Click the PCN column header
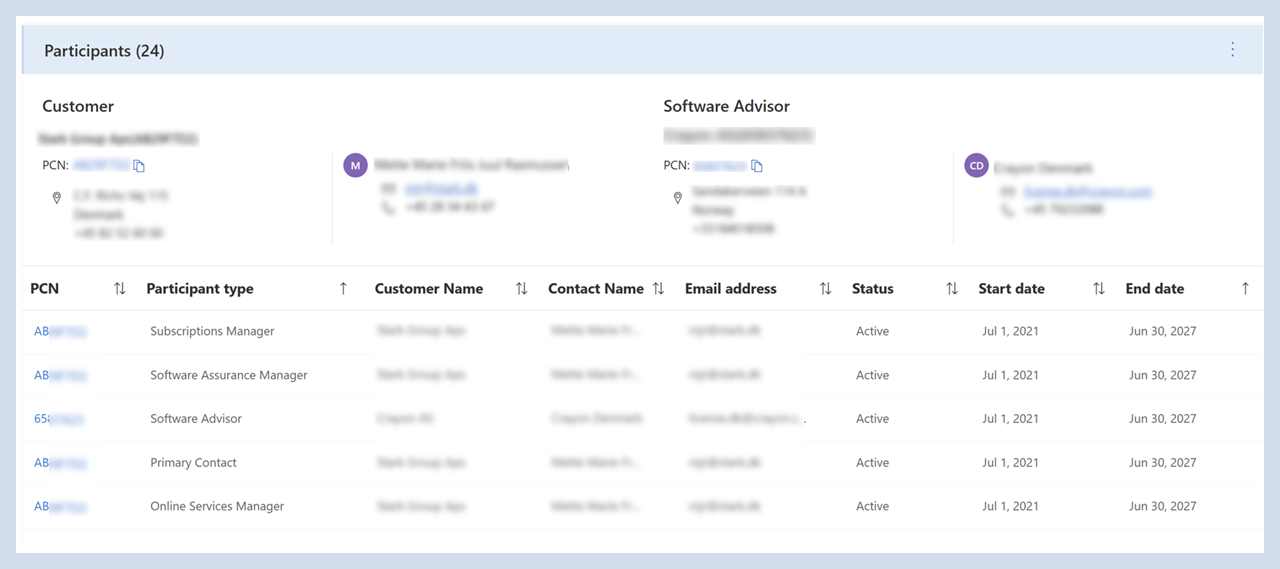 point(45,289)
